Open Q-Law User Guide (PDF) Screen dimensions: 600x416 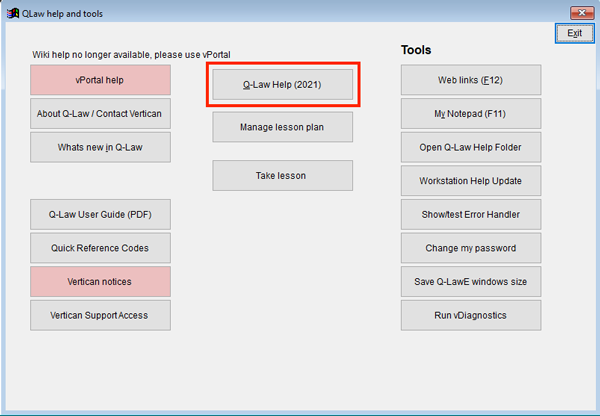[100, 214]
